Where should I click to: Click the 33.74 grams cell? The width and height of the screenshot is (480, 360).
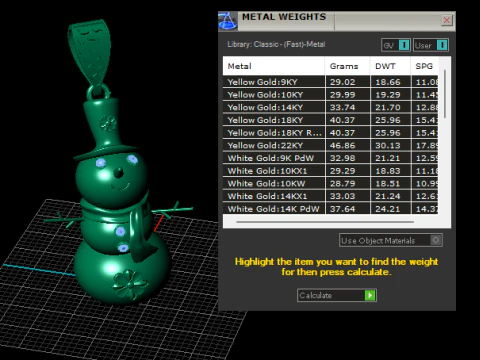pyautogui.click(x=348, y=107)
